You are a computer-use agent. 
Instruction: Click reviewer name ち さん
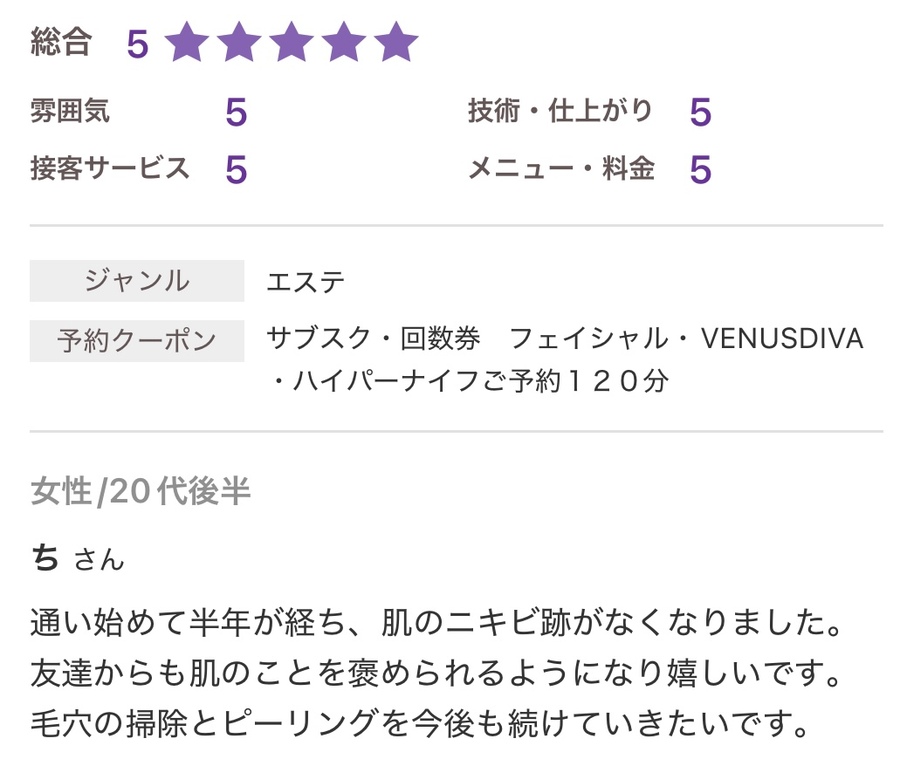pyautogui.click(x=78, y=558)
